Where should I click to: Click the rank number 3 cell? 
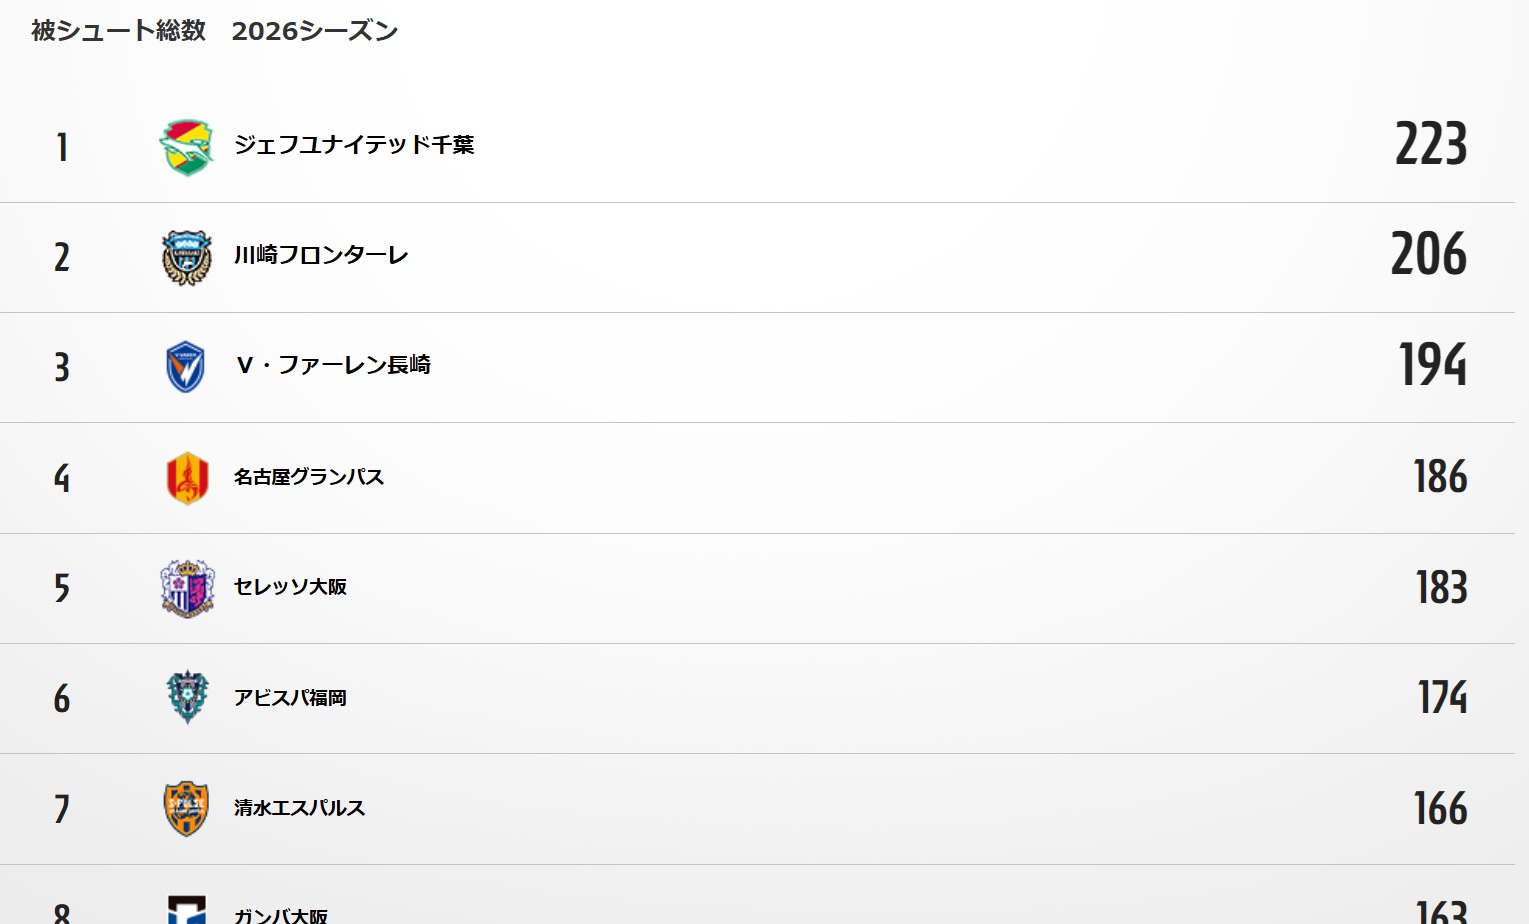pos(62,367)
